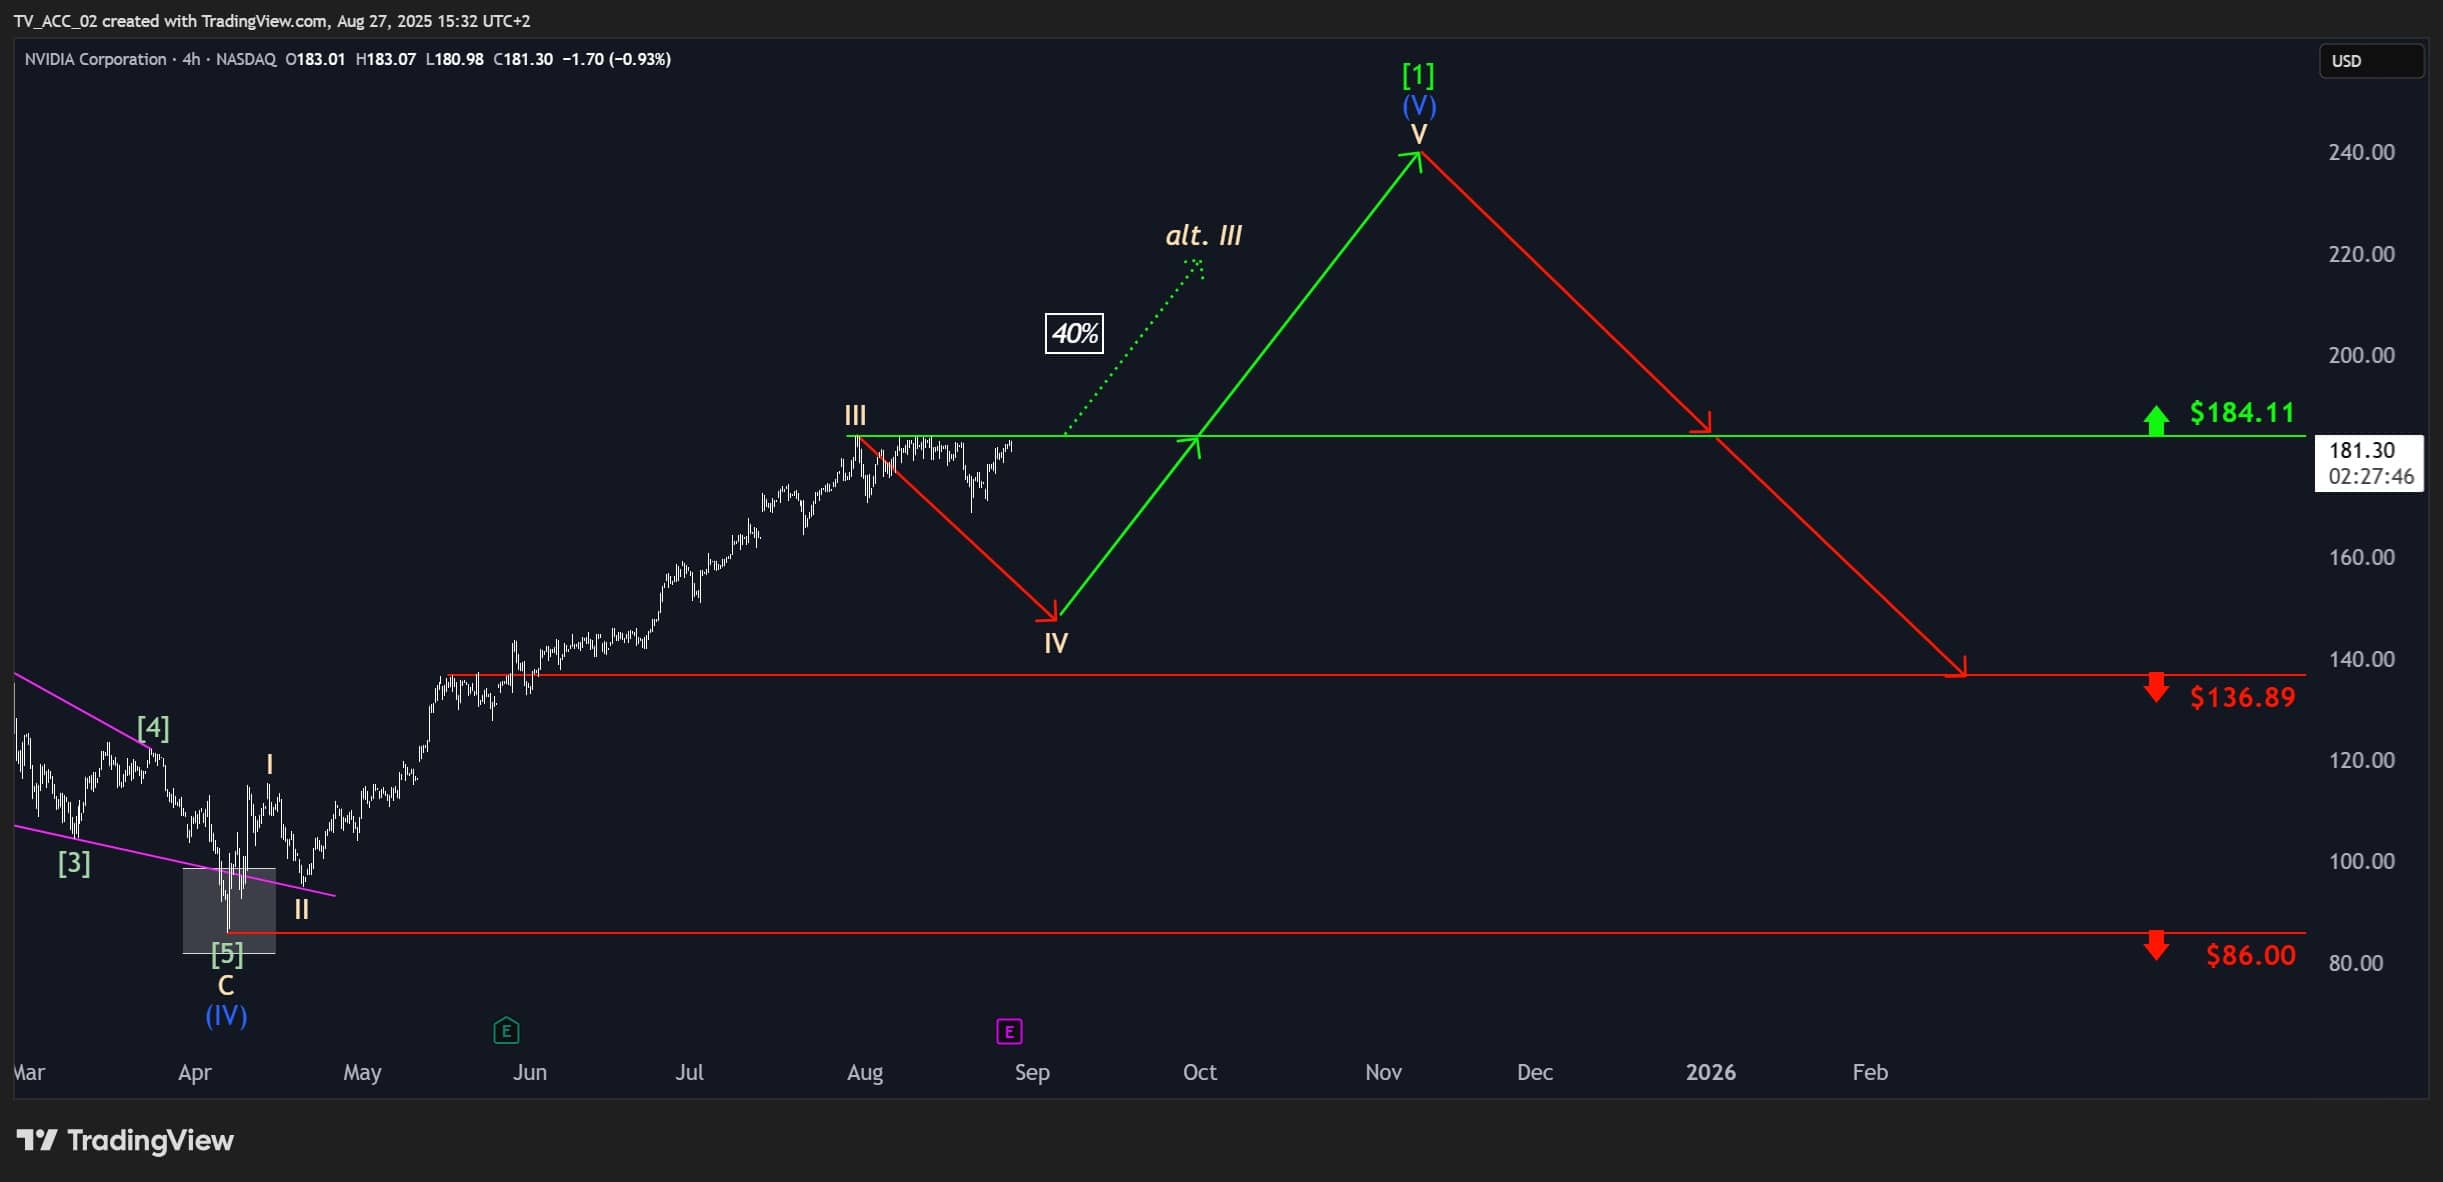Select the gray rectangle at wave [5]
The image size is (2443, 1182).
229,910
